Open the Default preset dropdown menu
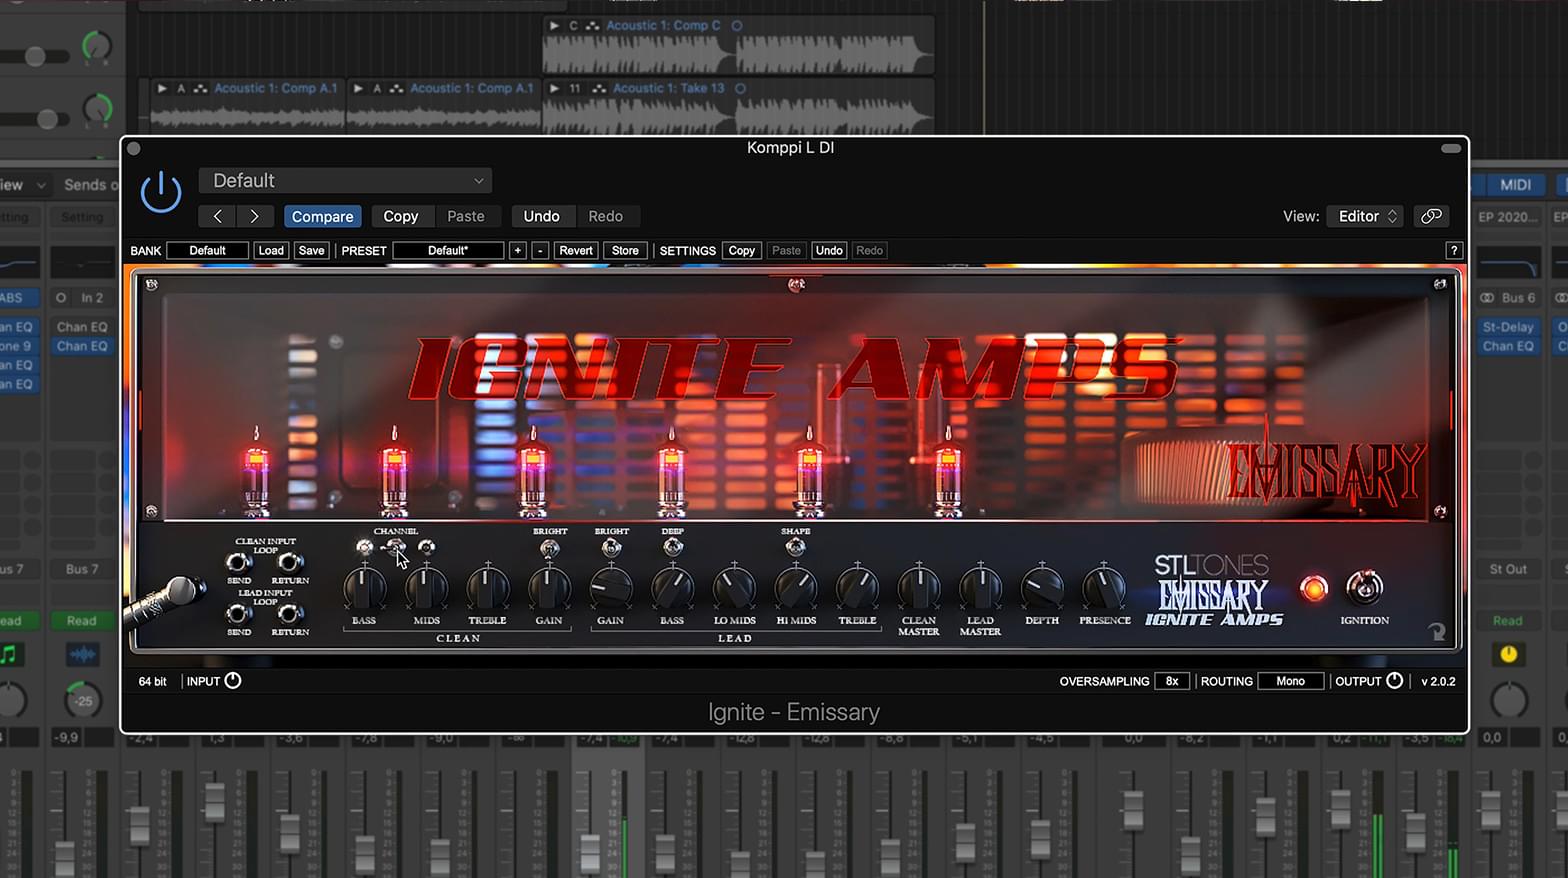The height and width of the screenshot is (878, 1568). (345, 181)
